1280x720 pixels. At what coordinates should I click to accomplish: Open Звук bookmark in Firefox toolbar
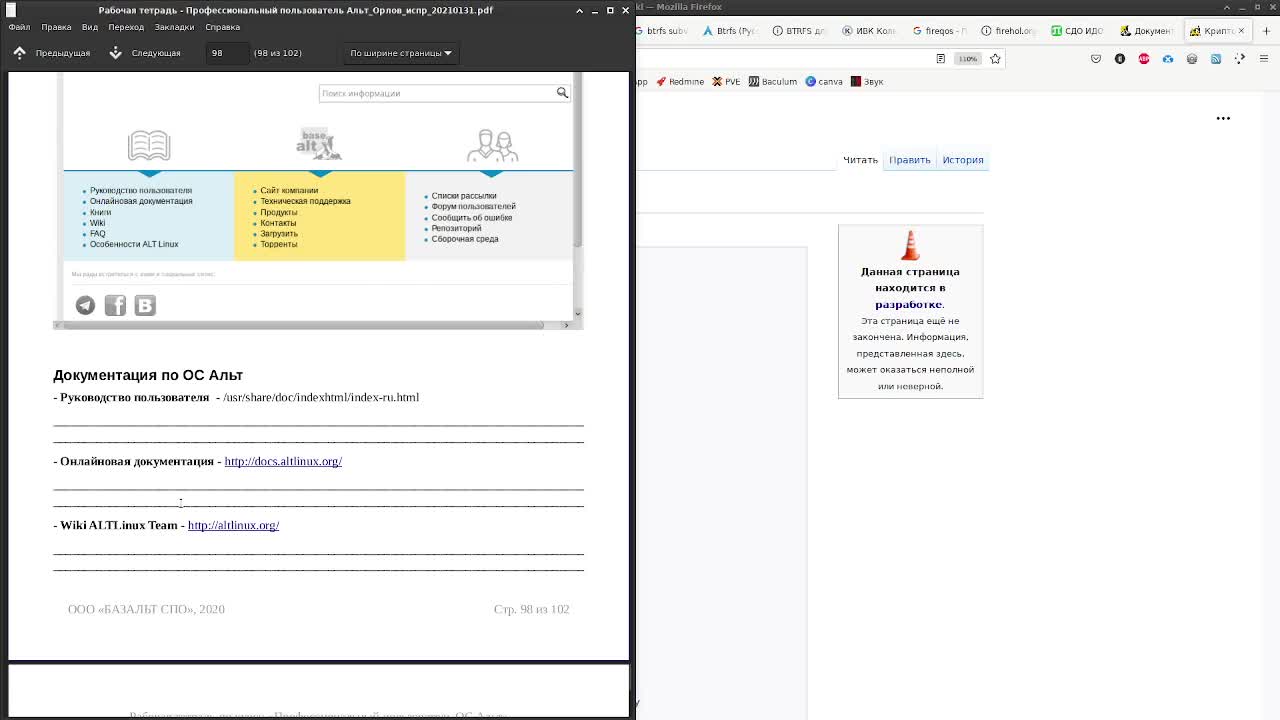867,82
